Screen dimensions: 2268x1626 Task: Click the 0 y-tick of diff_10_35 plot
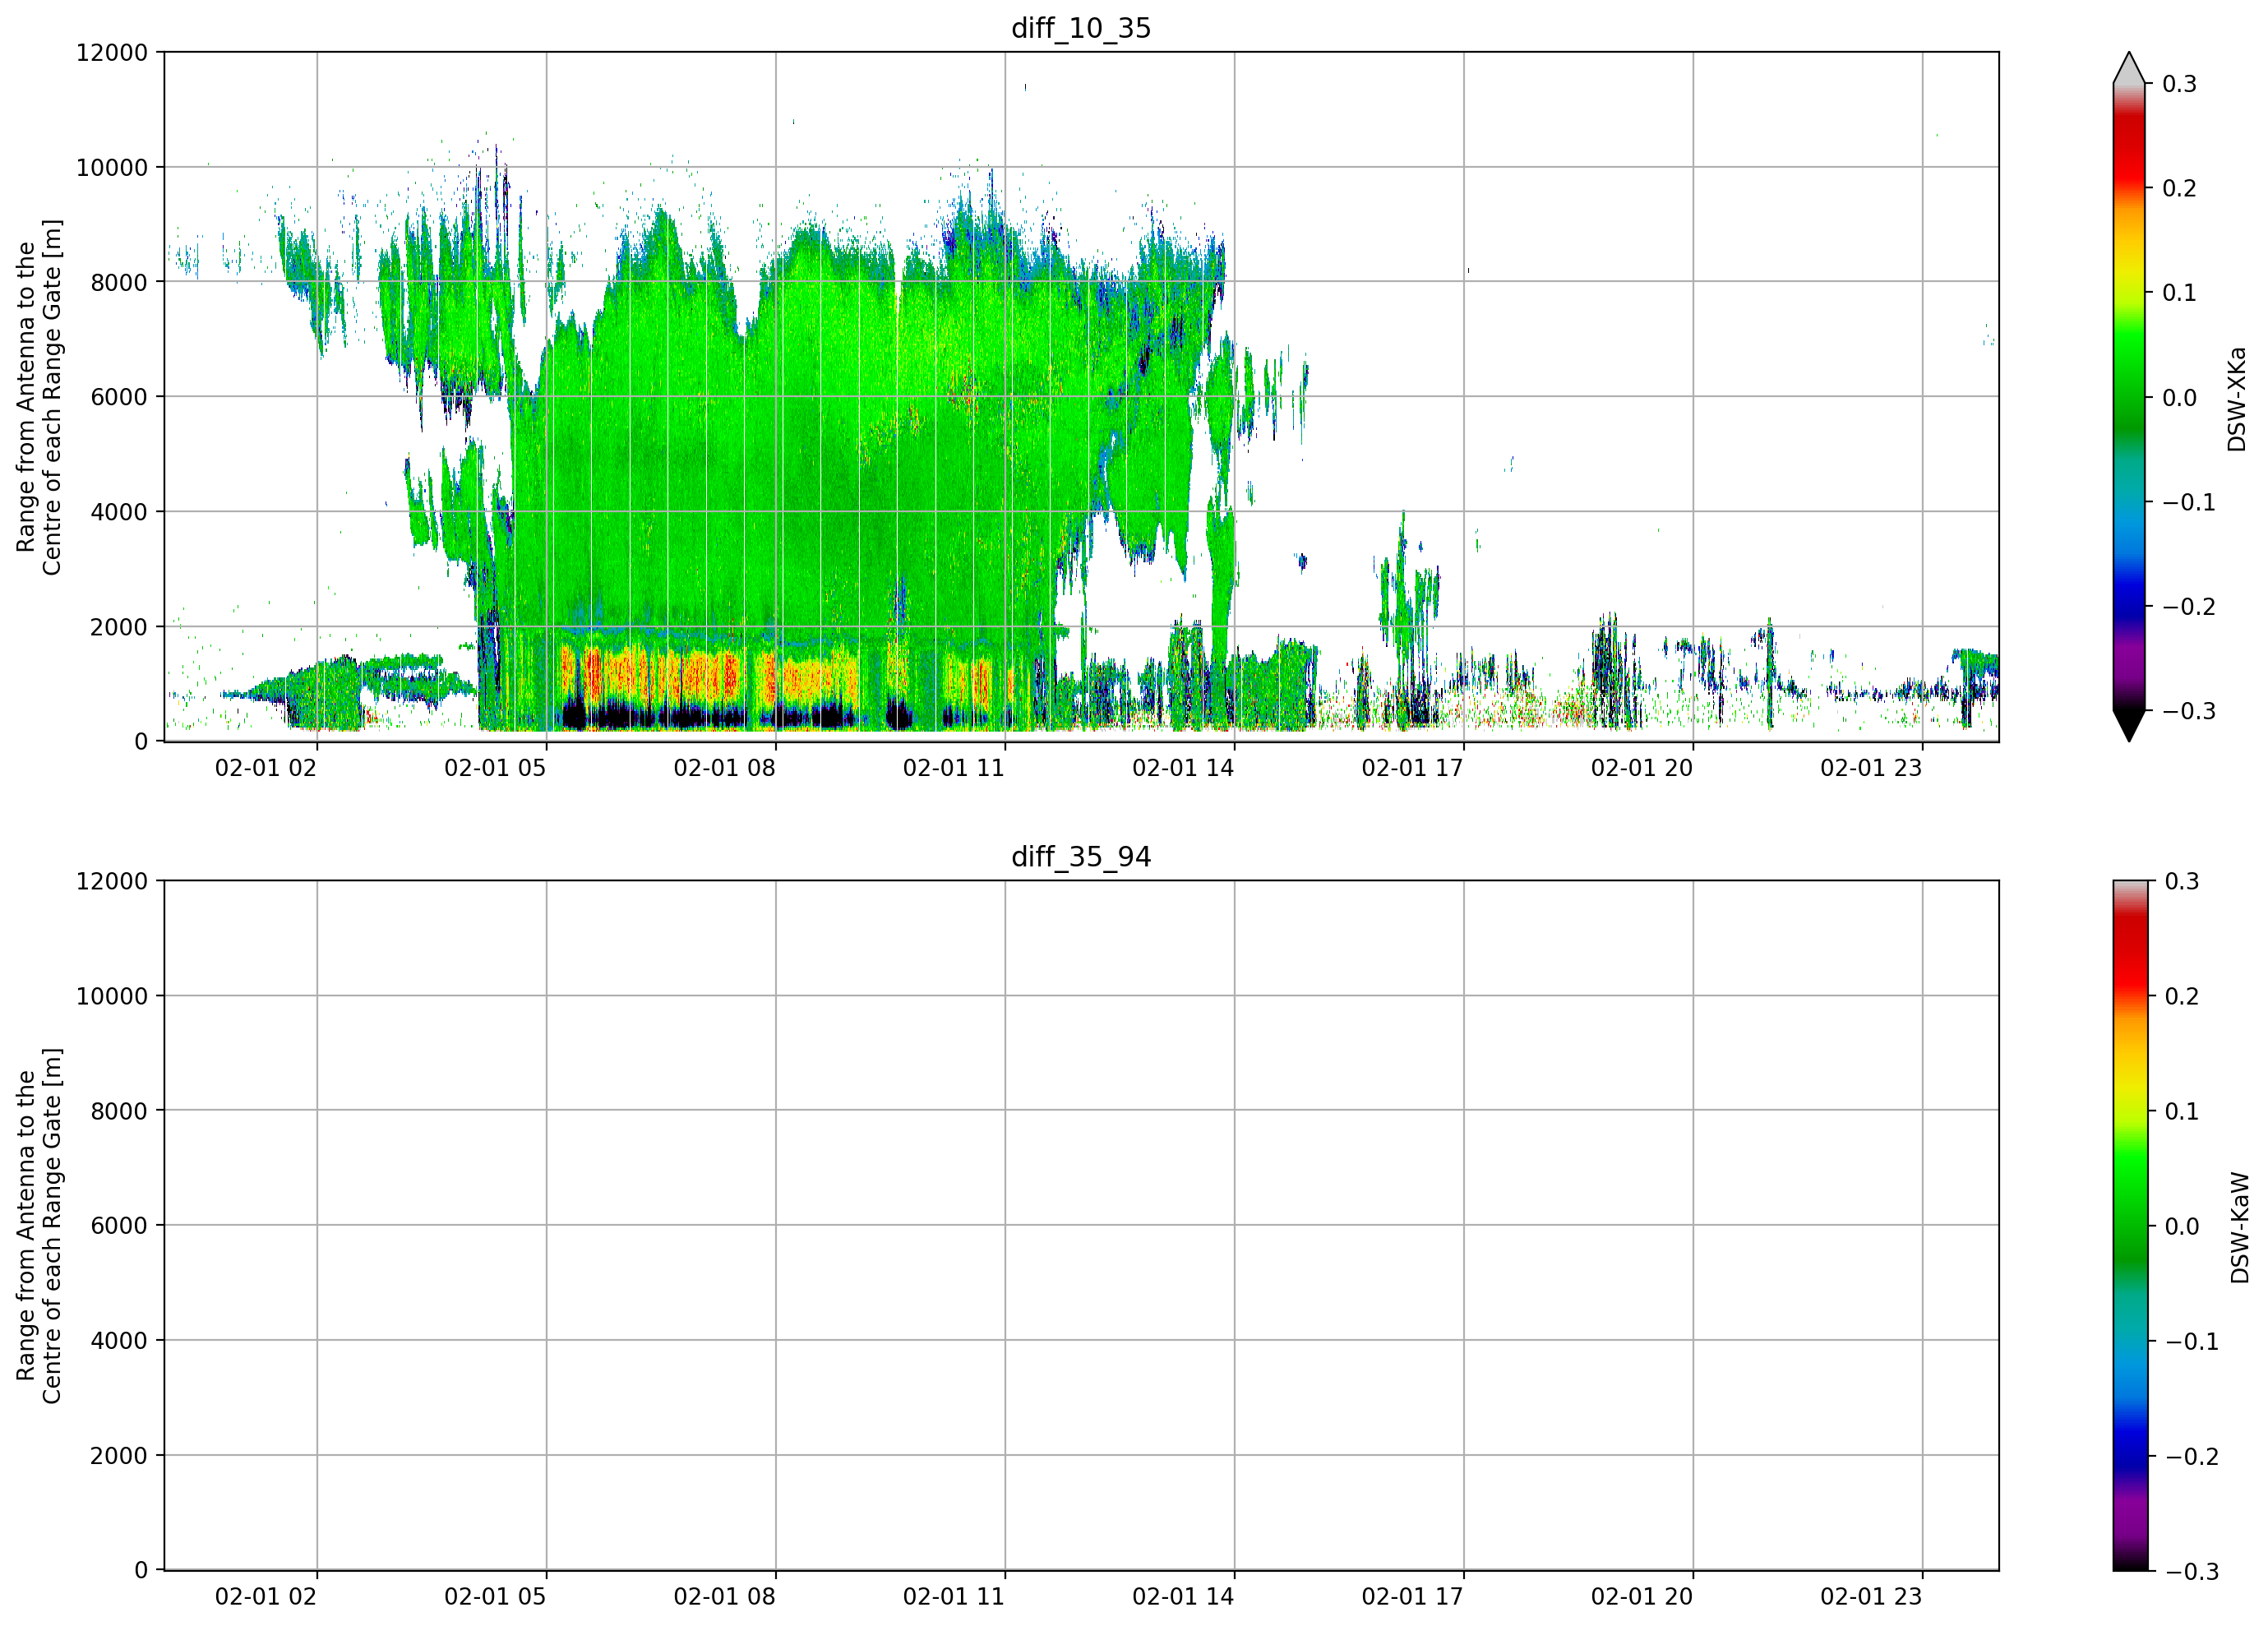(x=141, y=742)
